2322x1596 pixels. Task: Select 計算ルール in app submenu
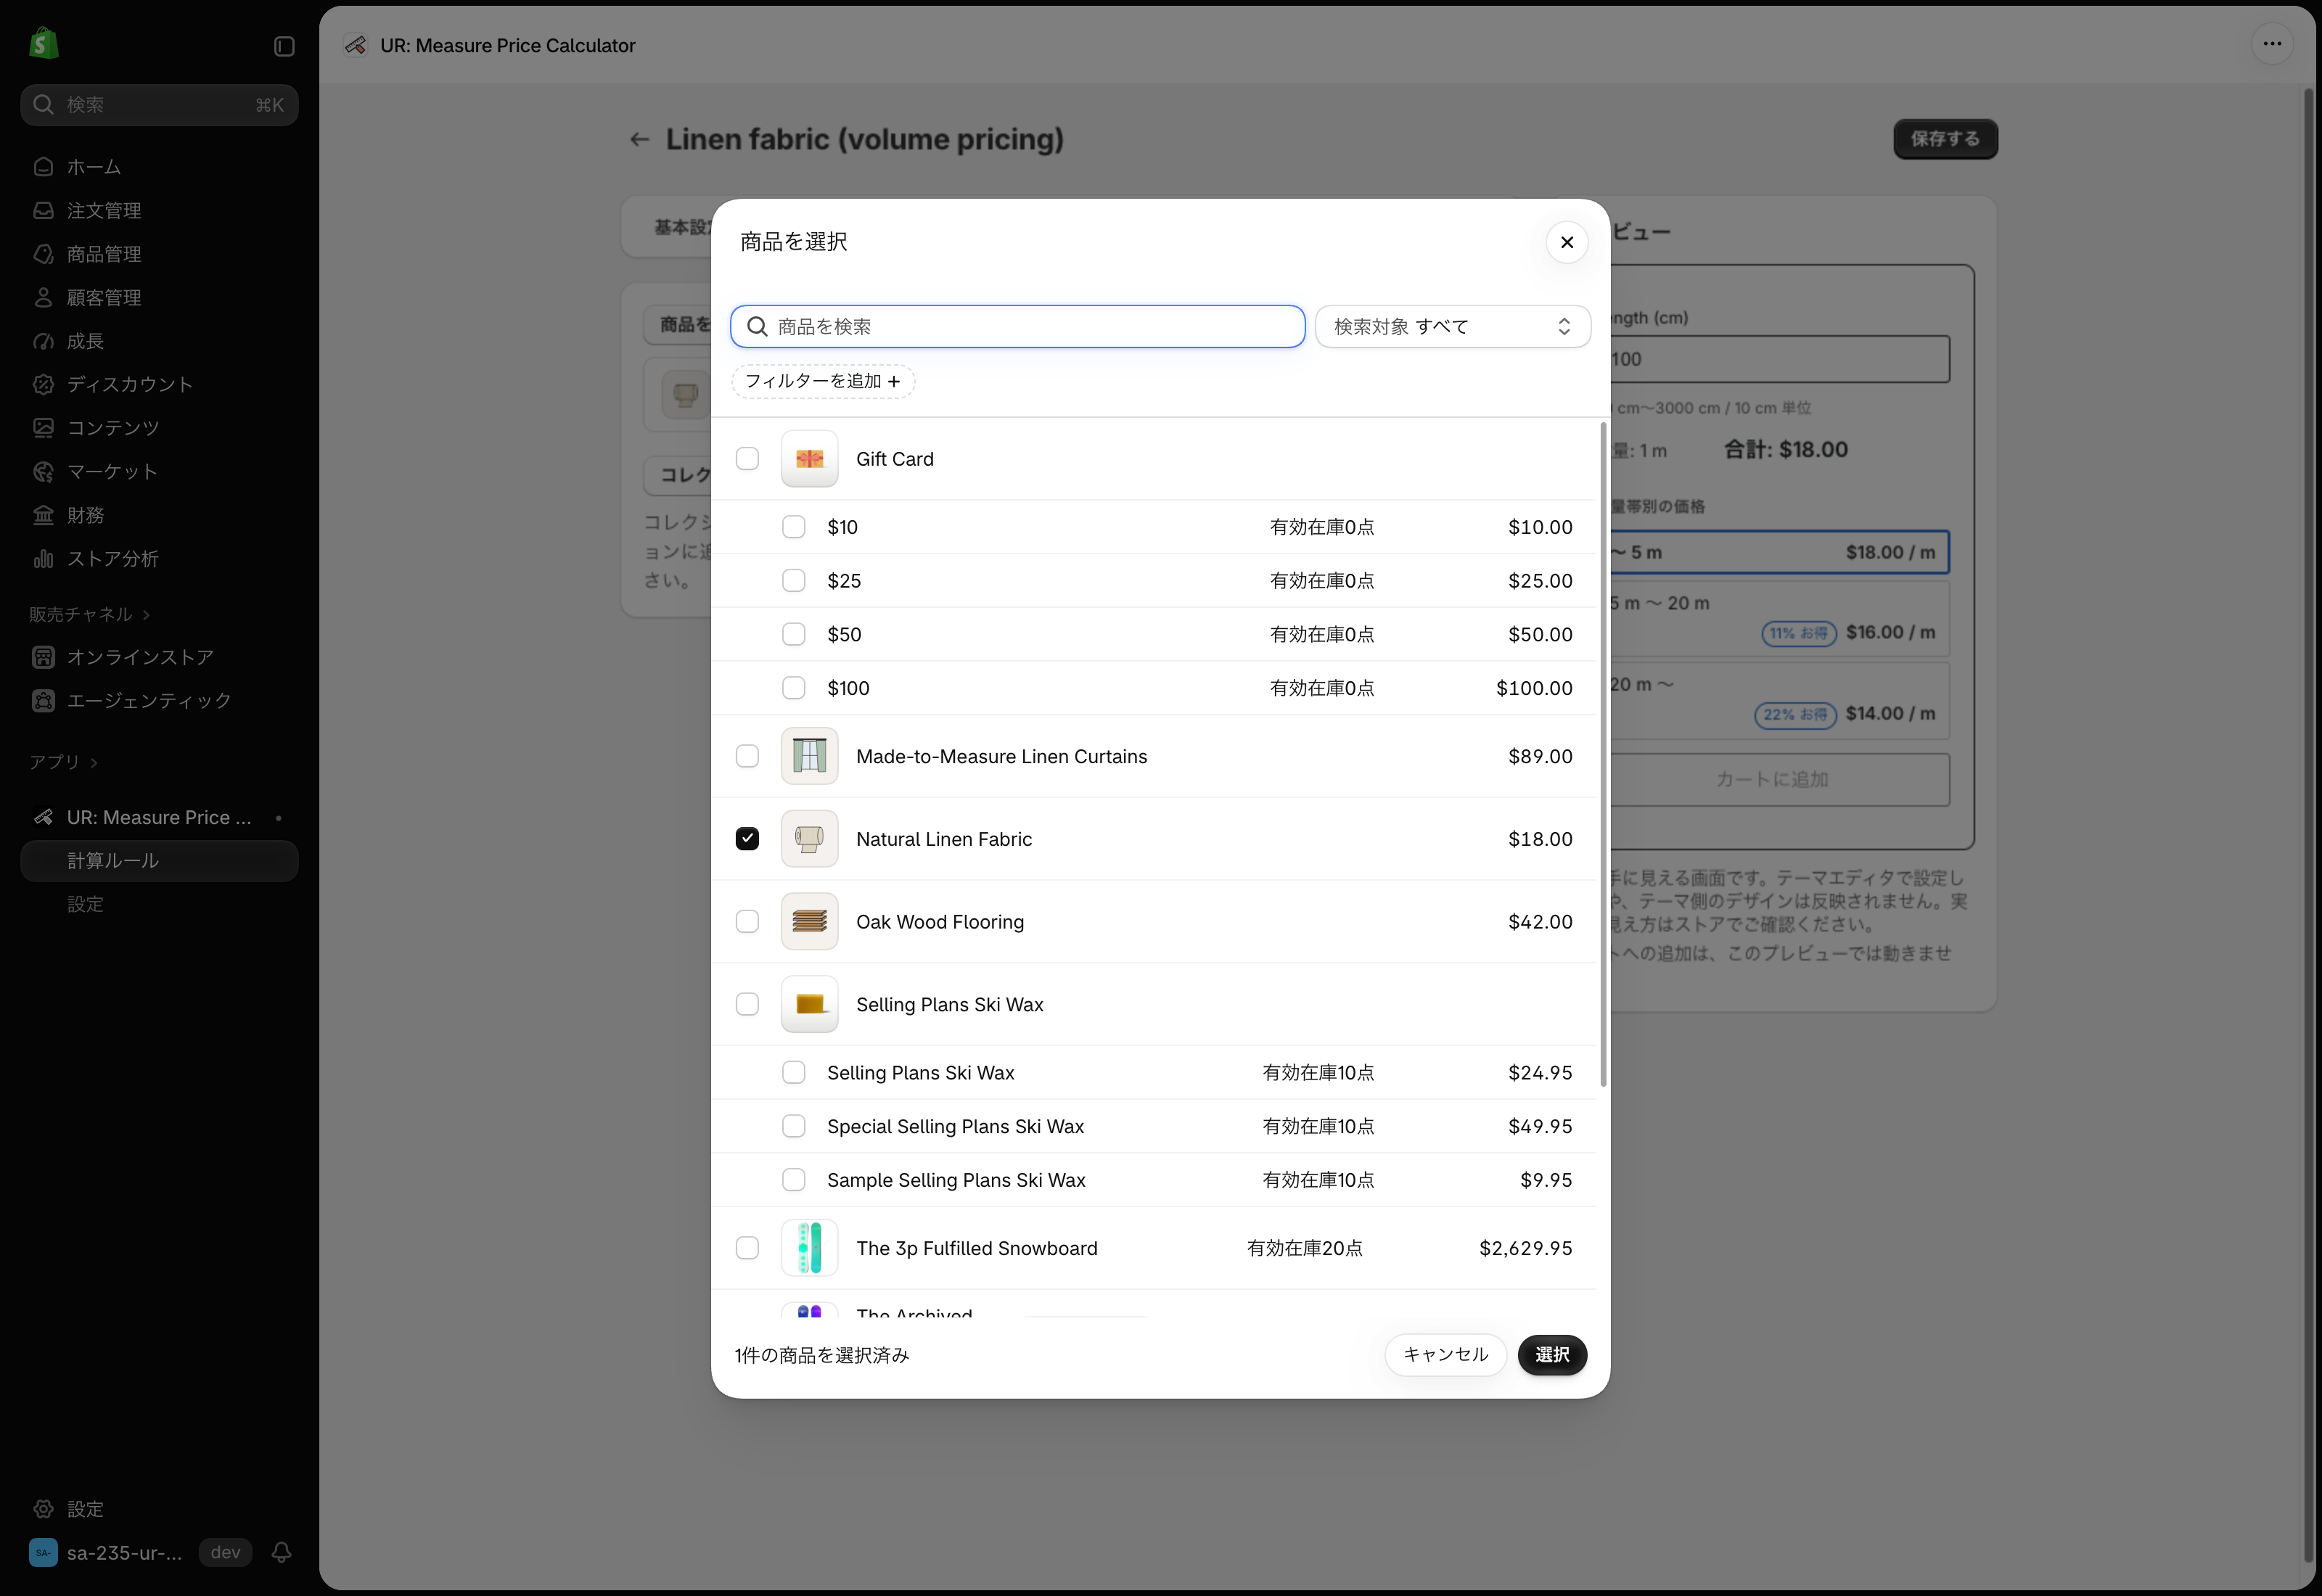tap(159, 861)
